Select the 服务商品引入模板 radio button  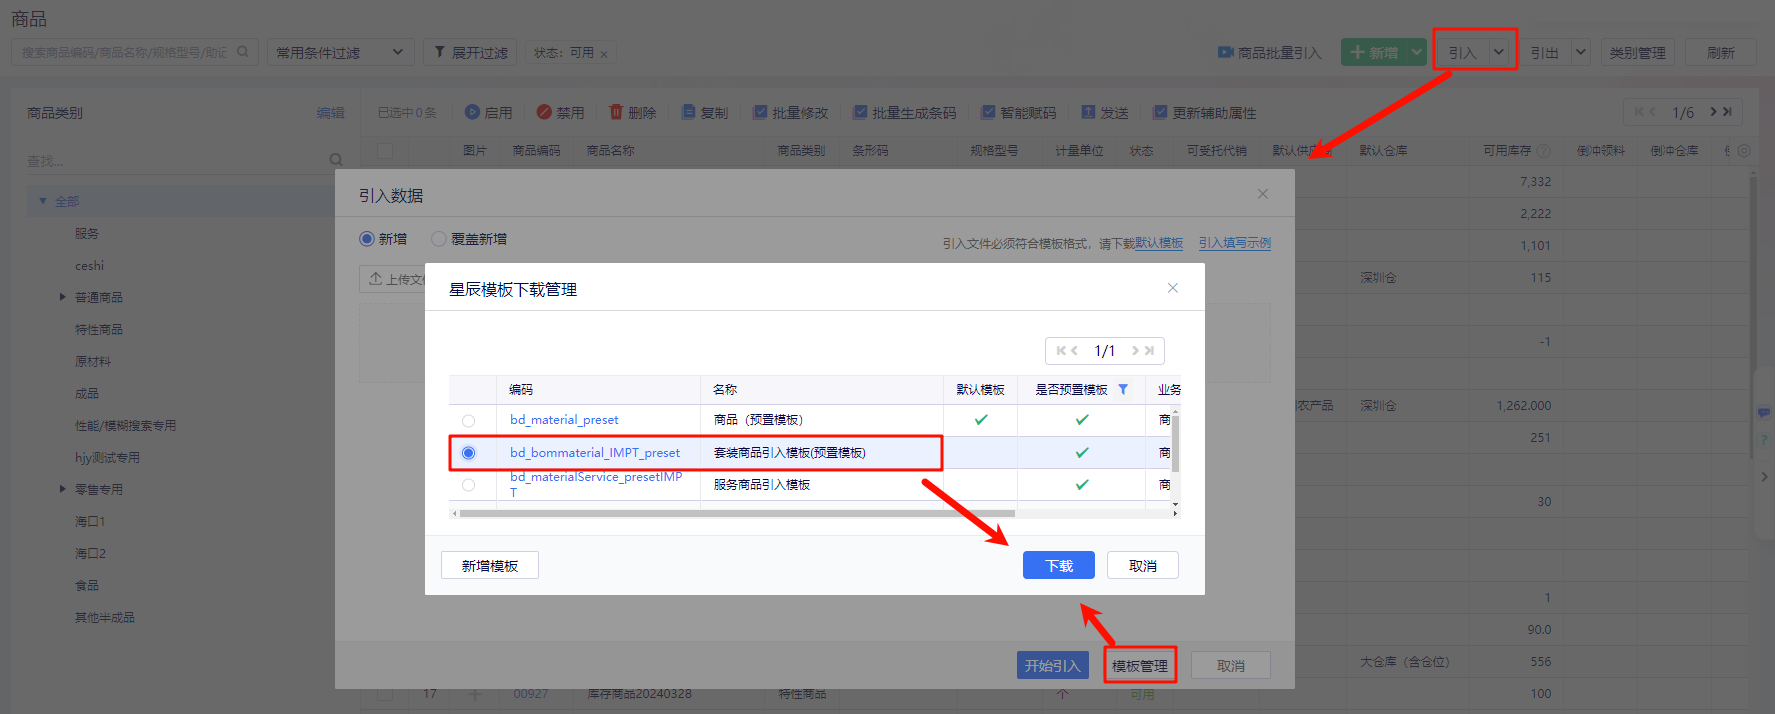[x=468, y=485]
